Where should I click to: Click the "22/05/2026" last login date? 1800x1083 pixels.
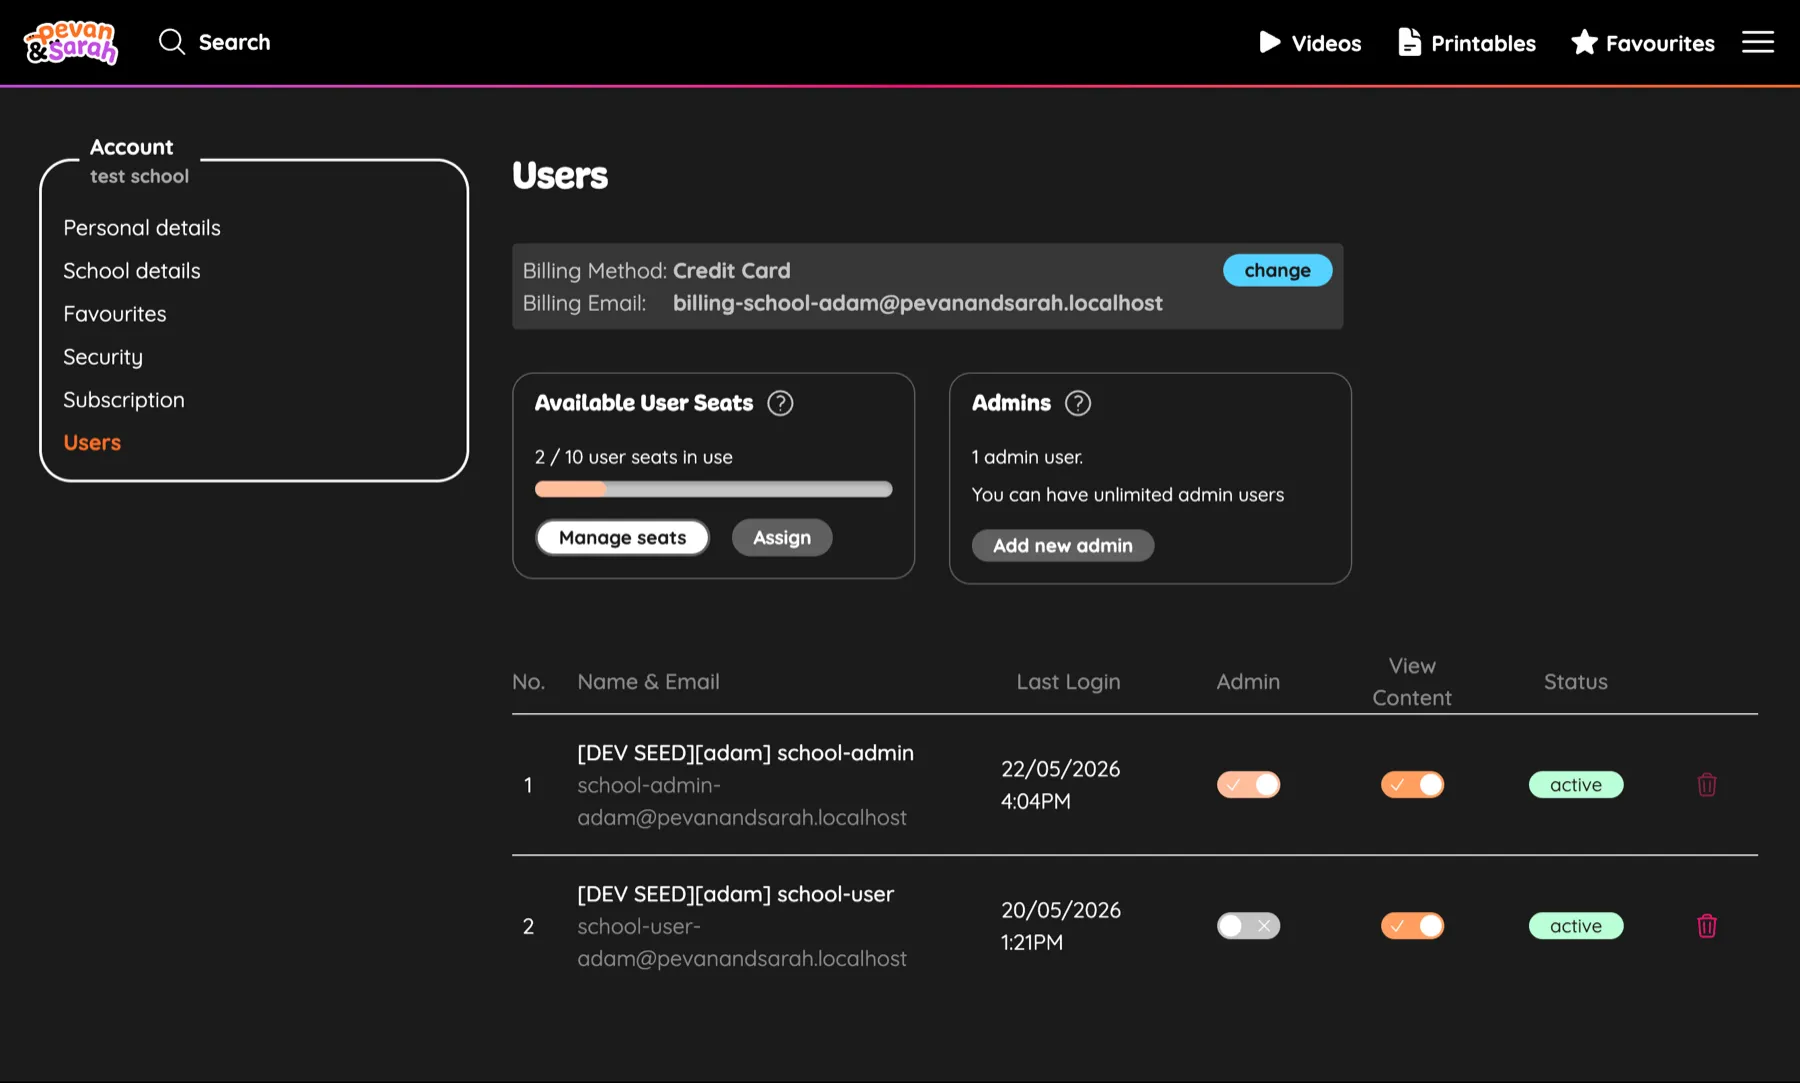coord(1060,769)
